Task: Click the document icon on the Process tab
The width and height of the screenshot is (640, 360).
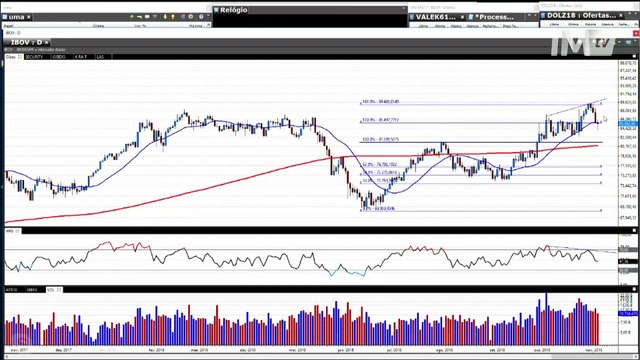Action: 471,17
